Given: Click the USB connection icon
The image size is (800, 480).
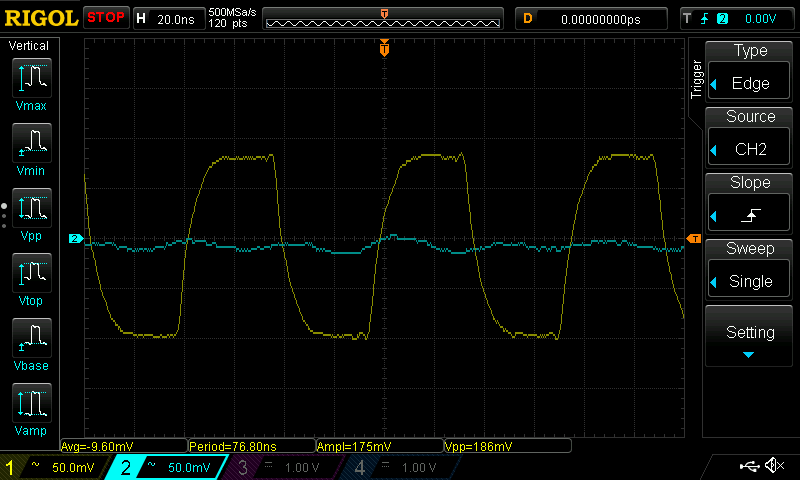Looking at the screenshot, I should pyautogui.click(x=749, y=466).
